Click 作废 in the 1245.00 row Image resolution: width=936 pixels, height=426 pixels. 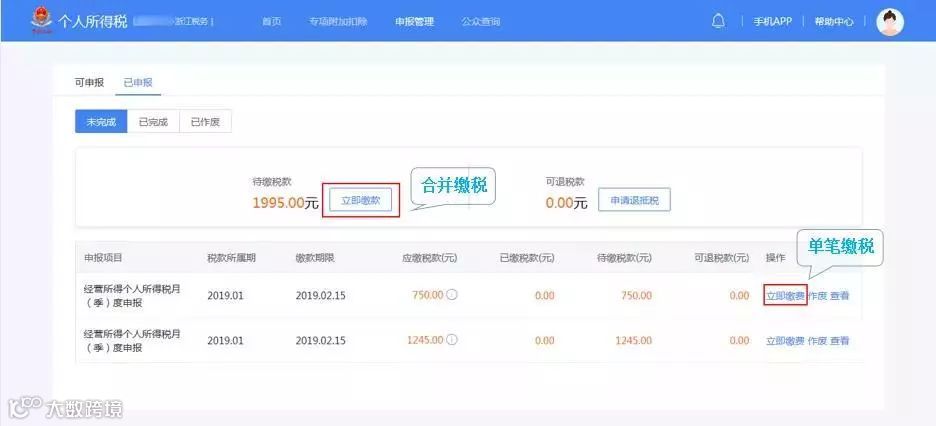point(817,341)
